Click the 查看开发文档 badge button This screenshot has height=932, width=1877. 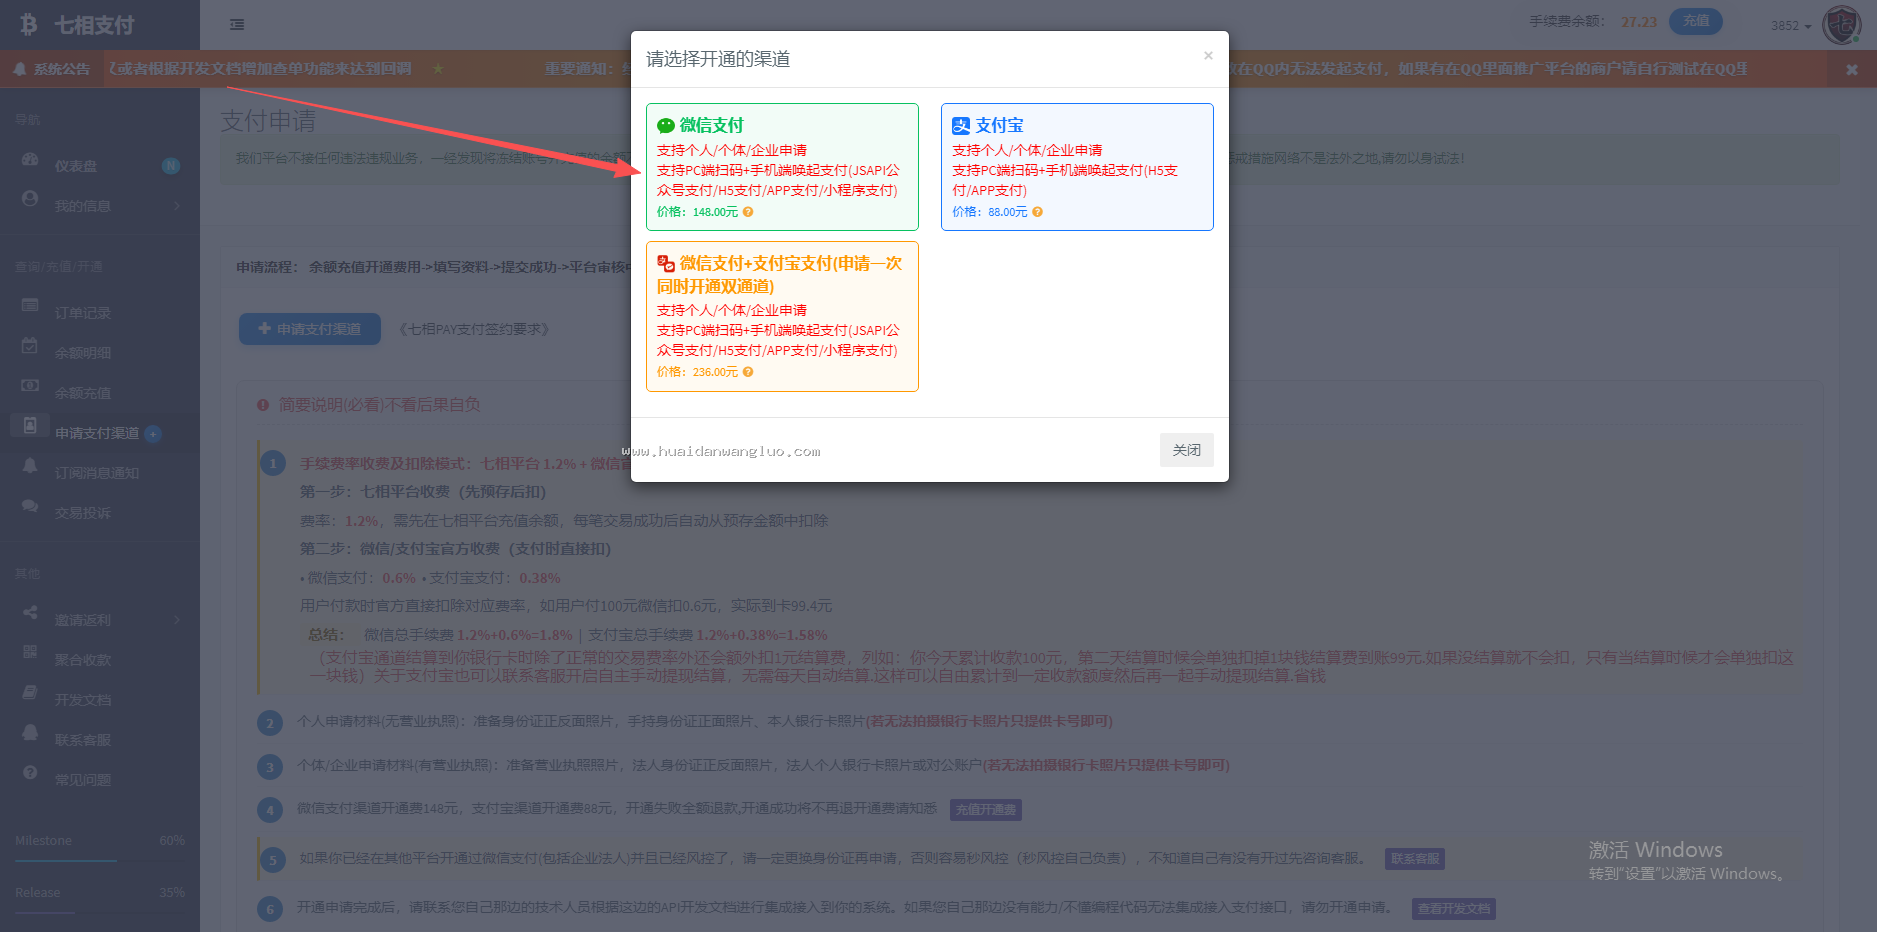click(x=1454, y=909)
